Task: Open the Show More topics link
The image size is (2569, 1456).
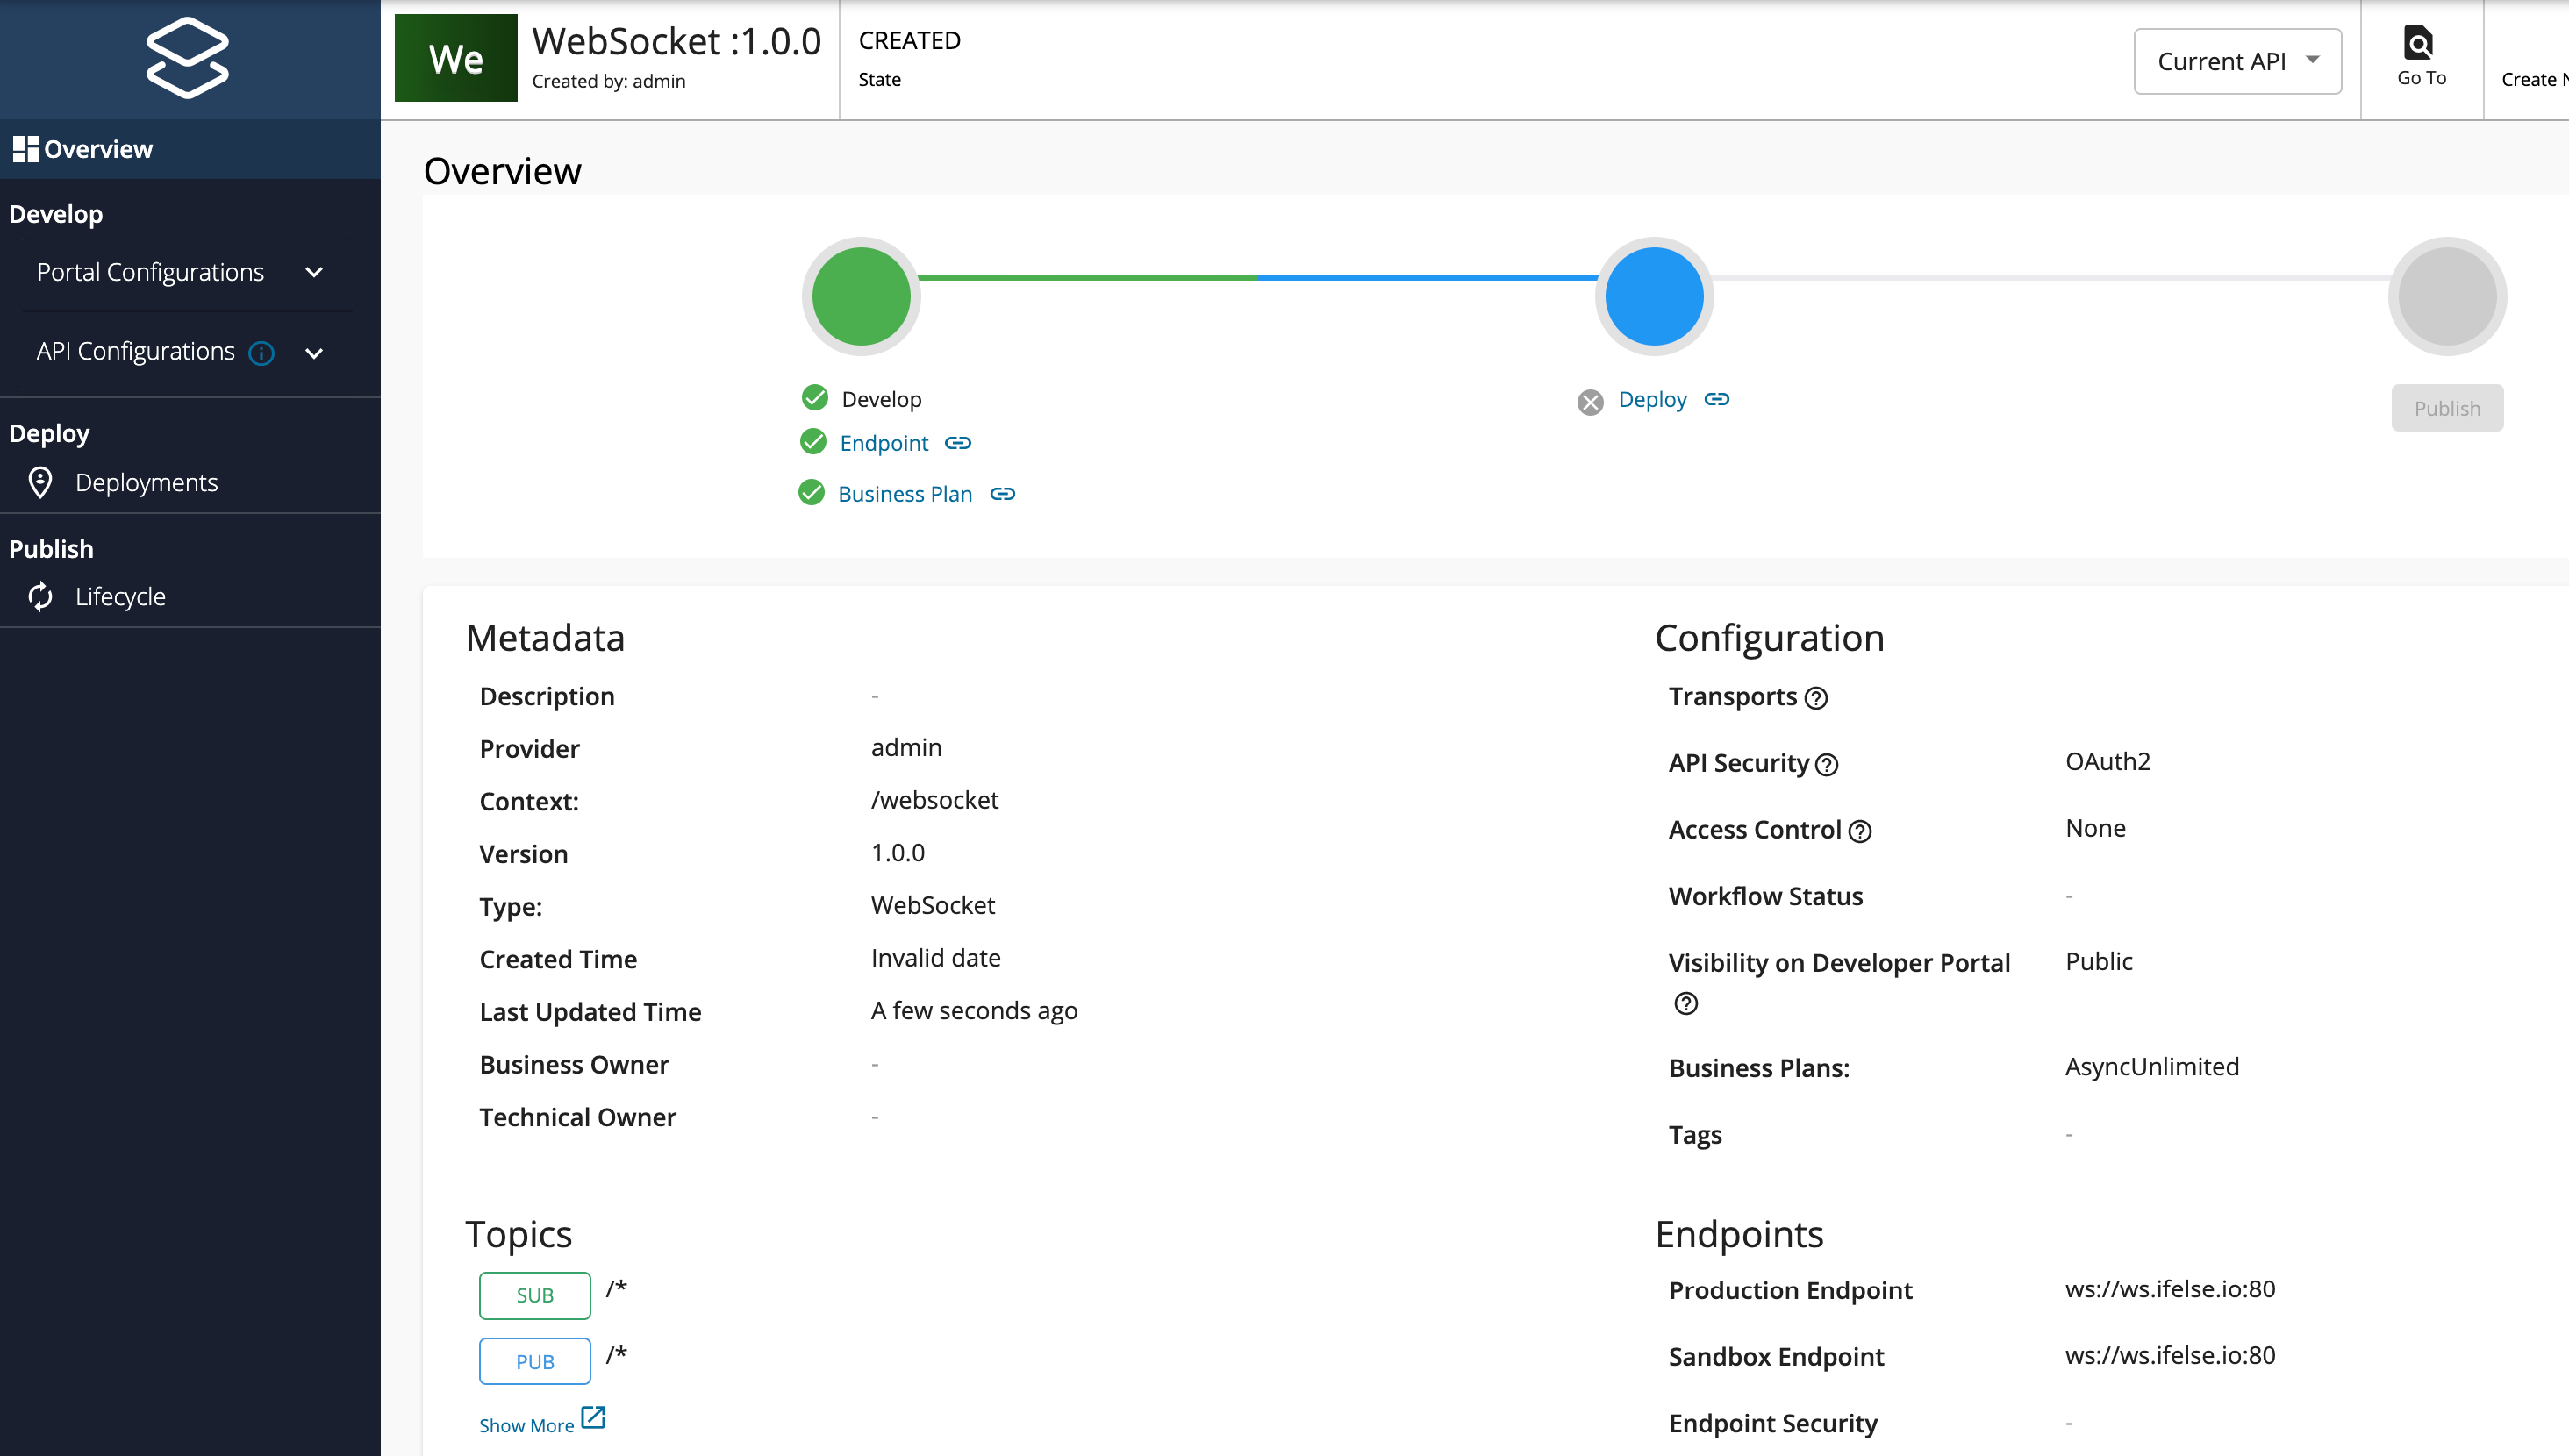Action: (529, 1424)
